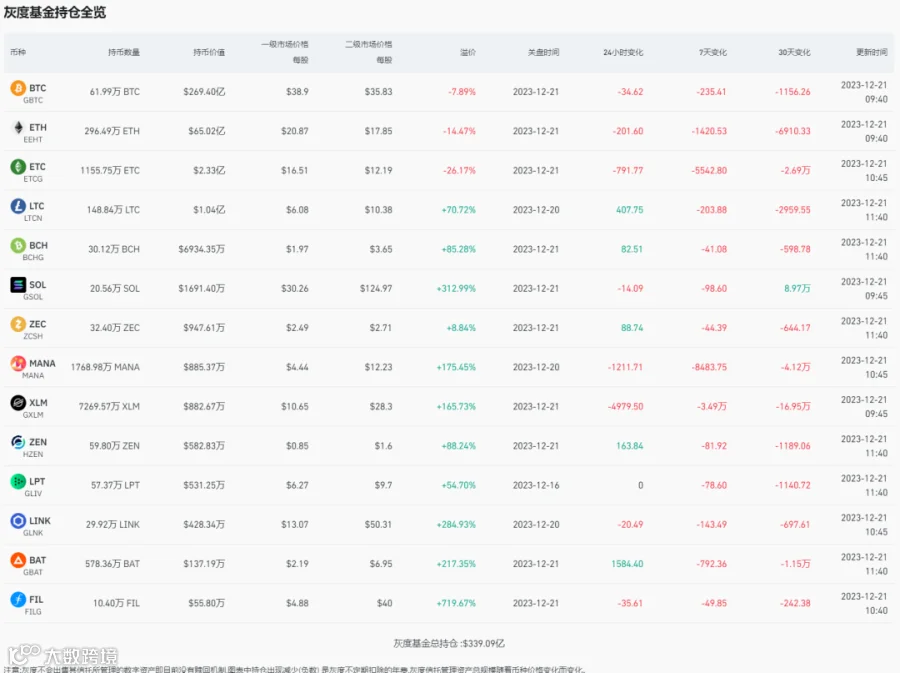Viewport: 900px width, 673px height.
Task: Select the GBTC ticker label
Action: coord(33,100)
